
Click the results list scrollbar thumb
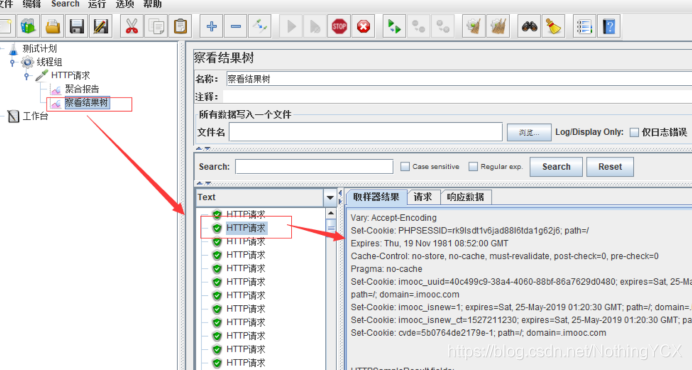331,227
